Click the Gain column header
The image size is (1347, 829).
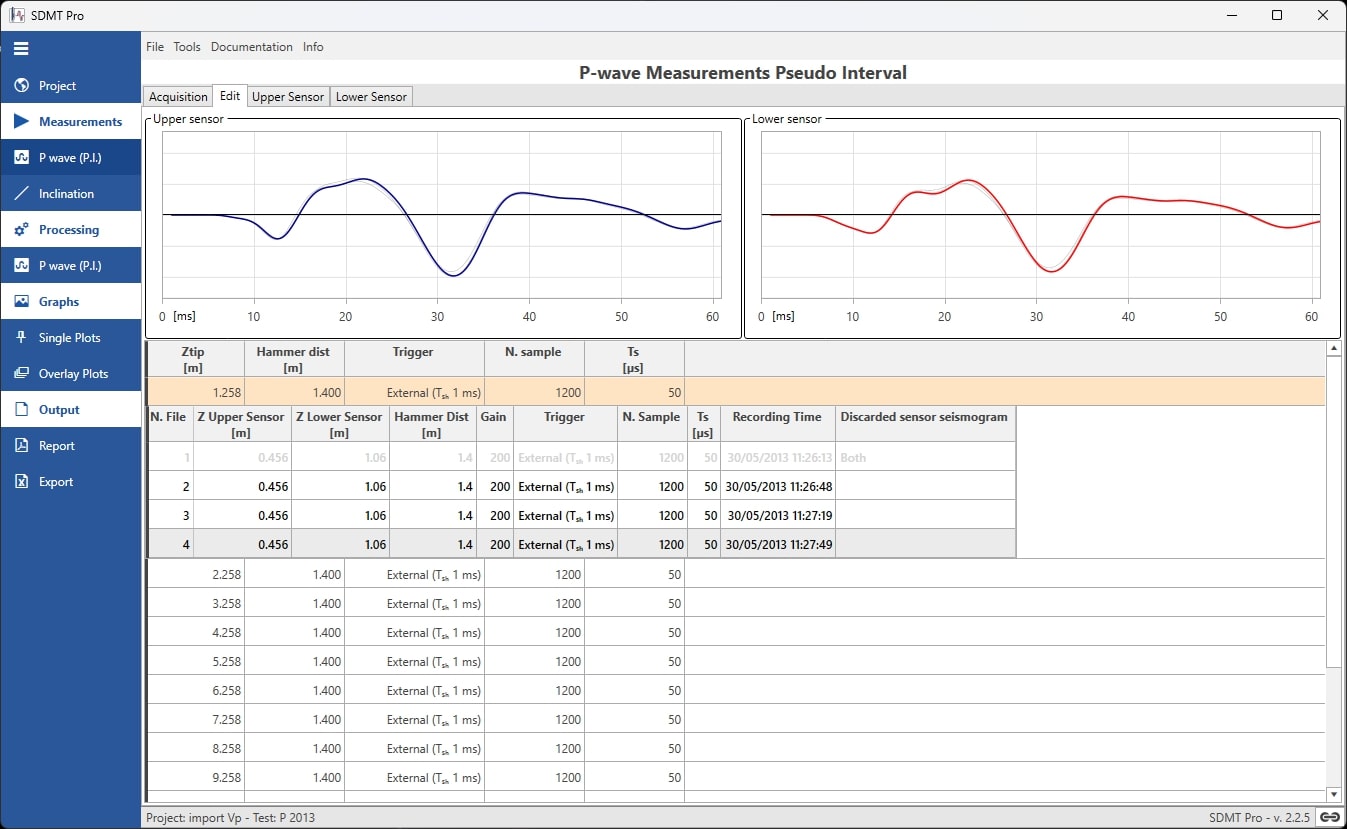coord(494,424)
